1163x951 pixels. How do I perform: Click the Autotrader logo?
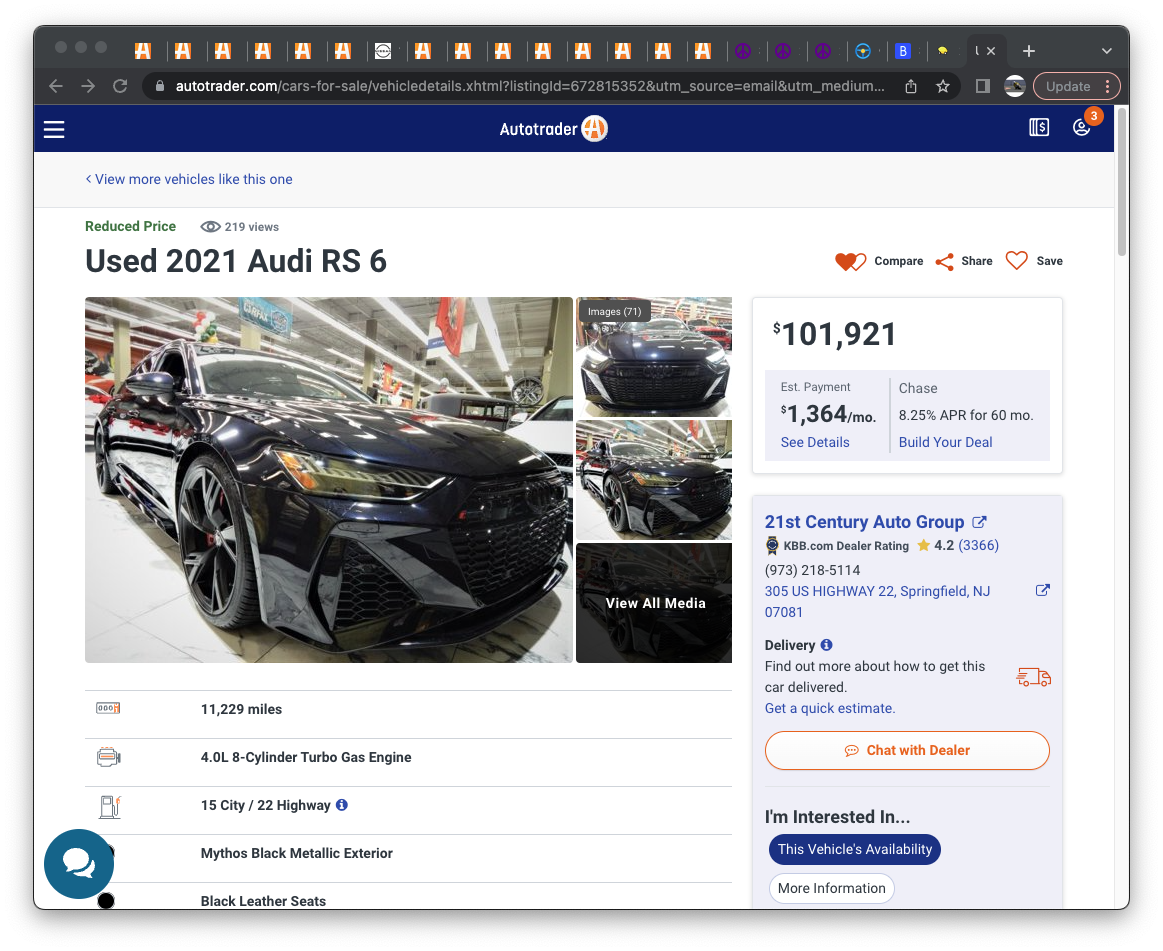[553, 129]
